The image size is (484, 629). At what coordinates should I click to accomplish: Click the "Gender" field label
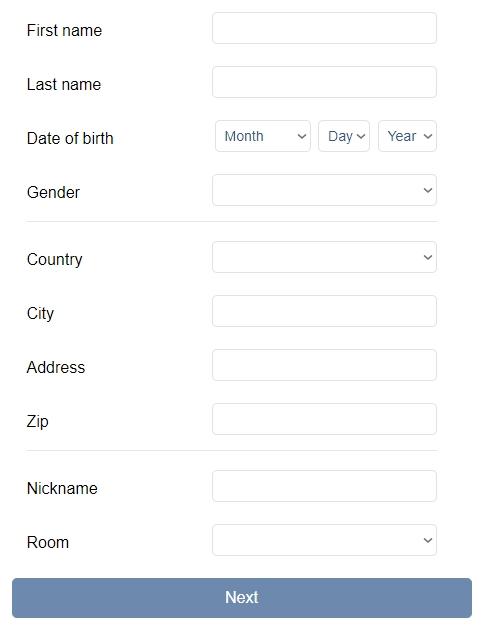(x=53, y=193)
